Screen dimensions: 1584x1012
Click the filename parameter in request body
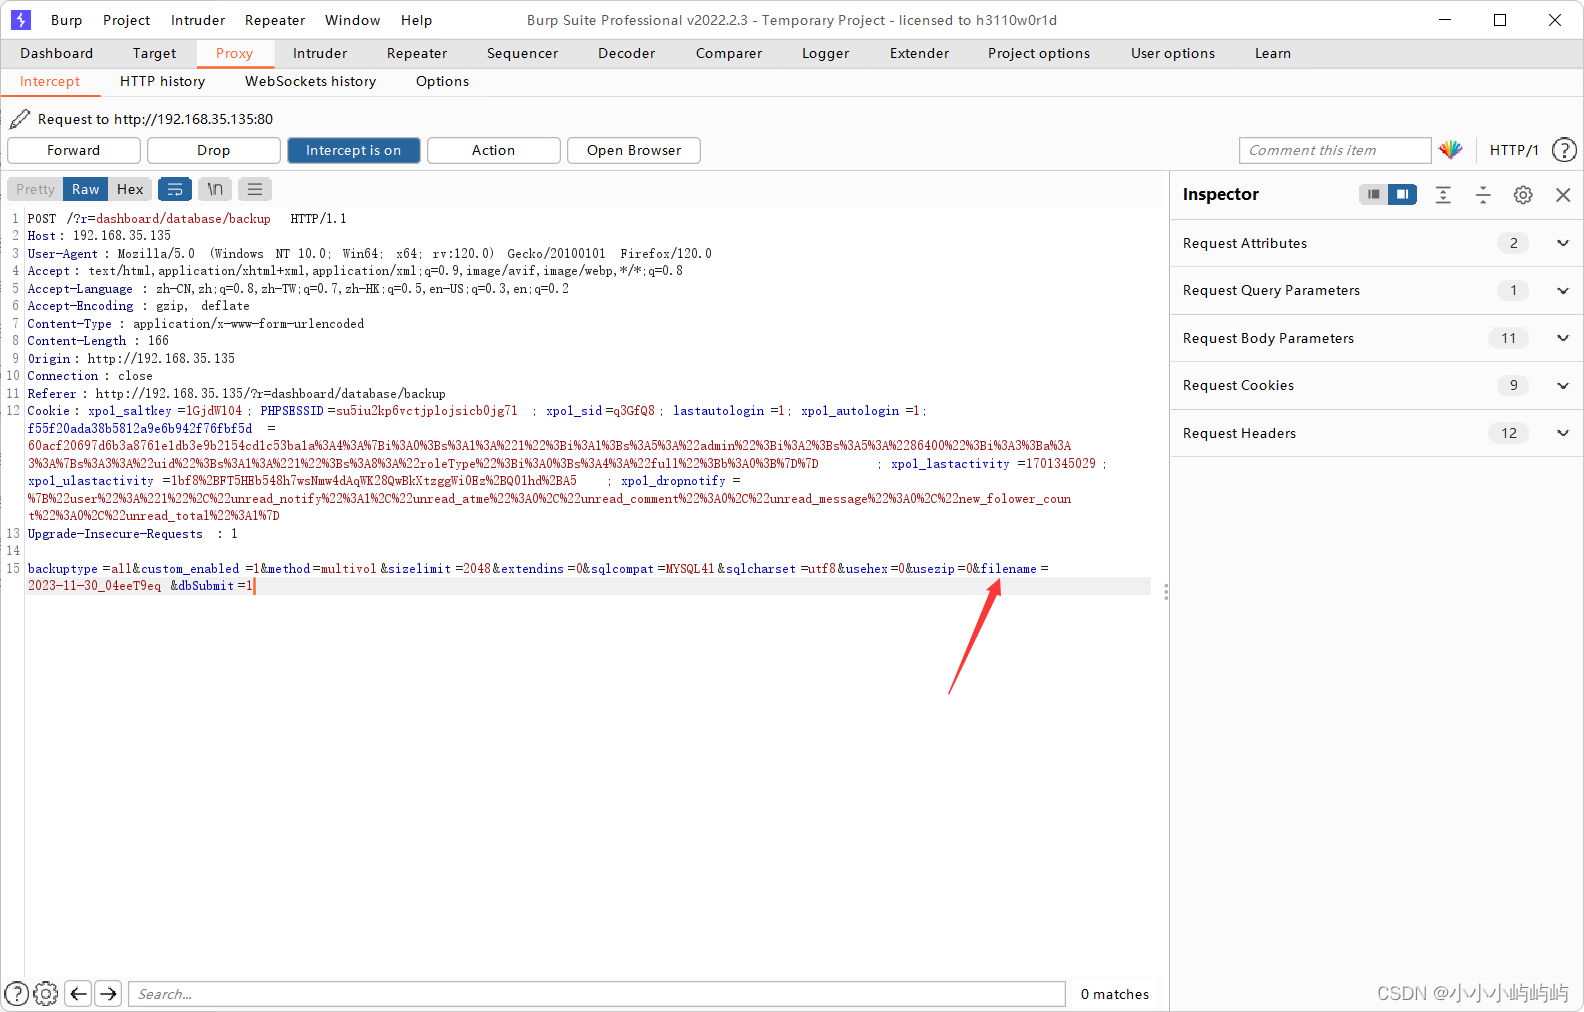[1009, 569]
